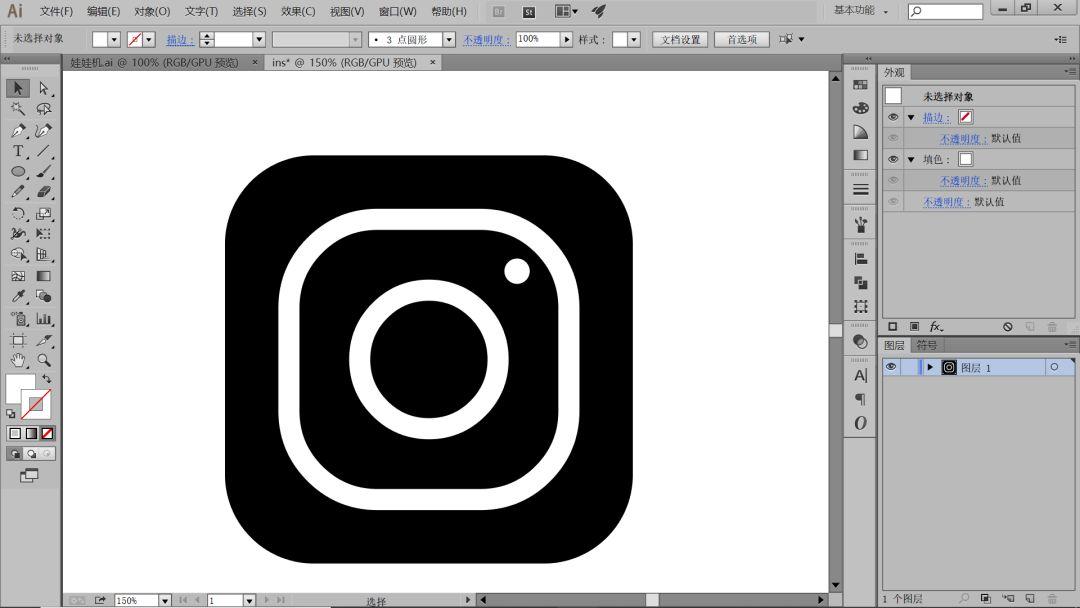The width and height of the screenshot is (1080, 608).
Task: Open the Paragraph panel icon
Action: pyautogui.click(x=860, y=399)
